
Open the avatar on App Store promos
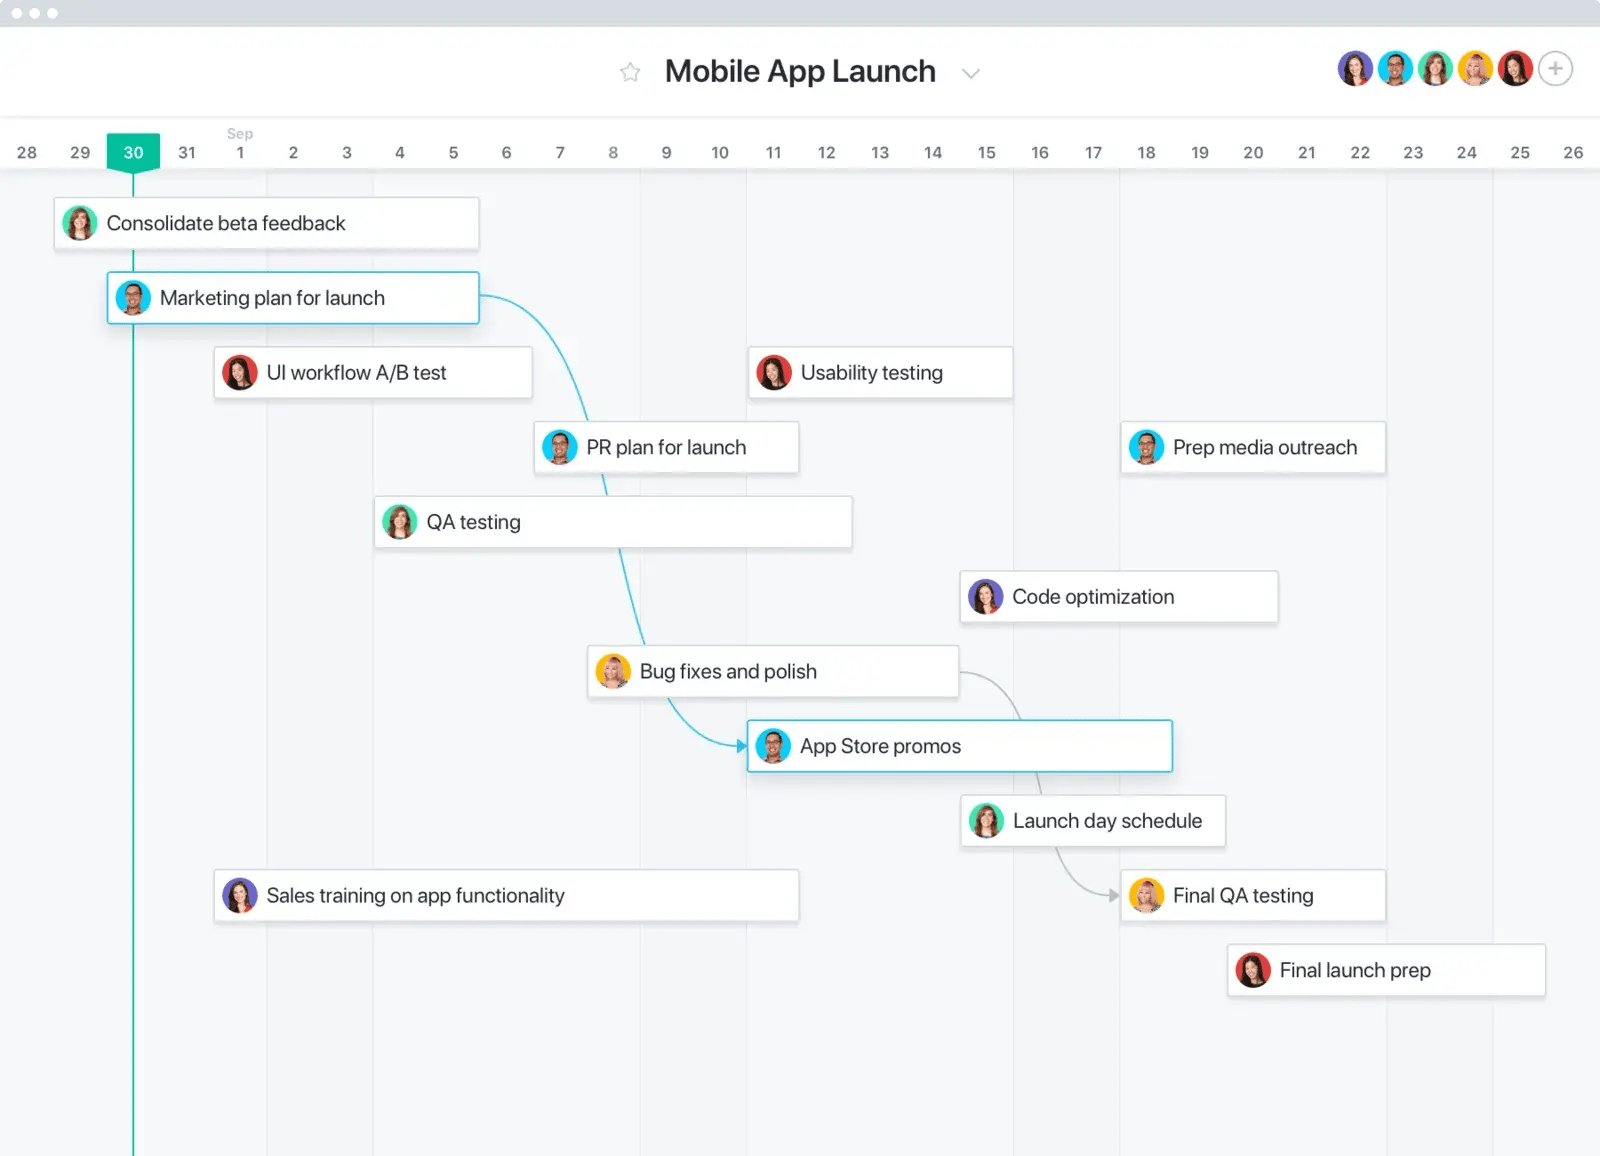772,746
